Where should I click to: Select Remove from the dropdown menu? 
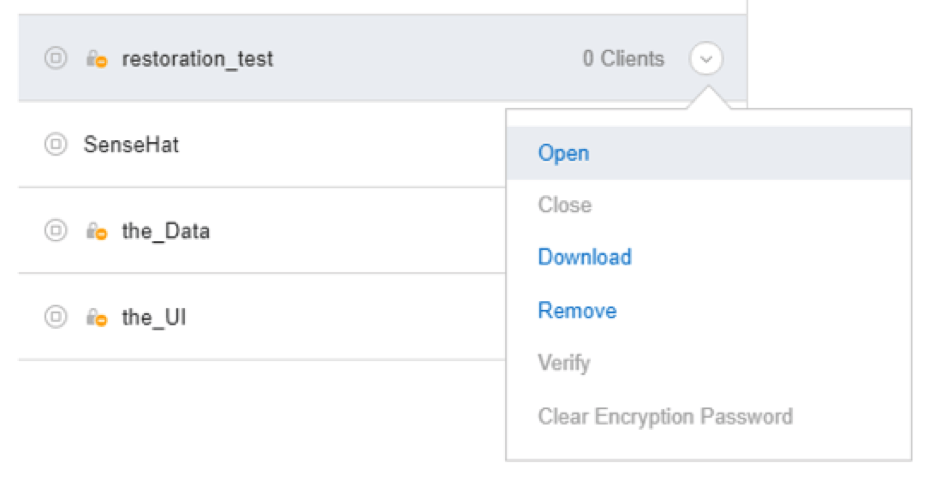[x=577, y=310]
